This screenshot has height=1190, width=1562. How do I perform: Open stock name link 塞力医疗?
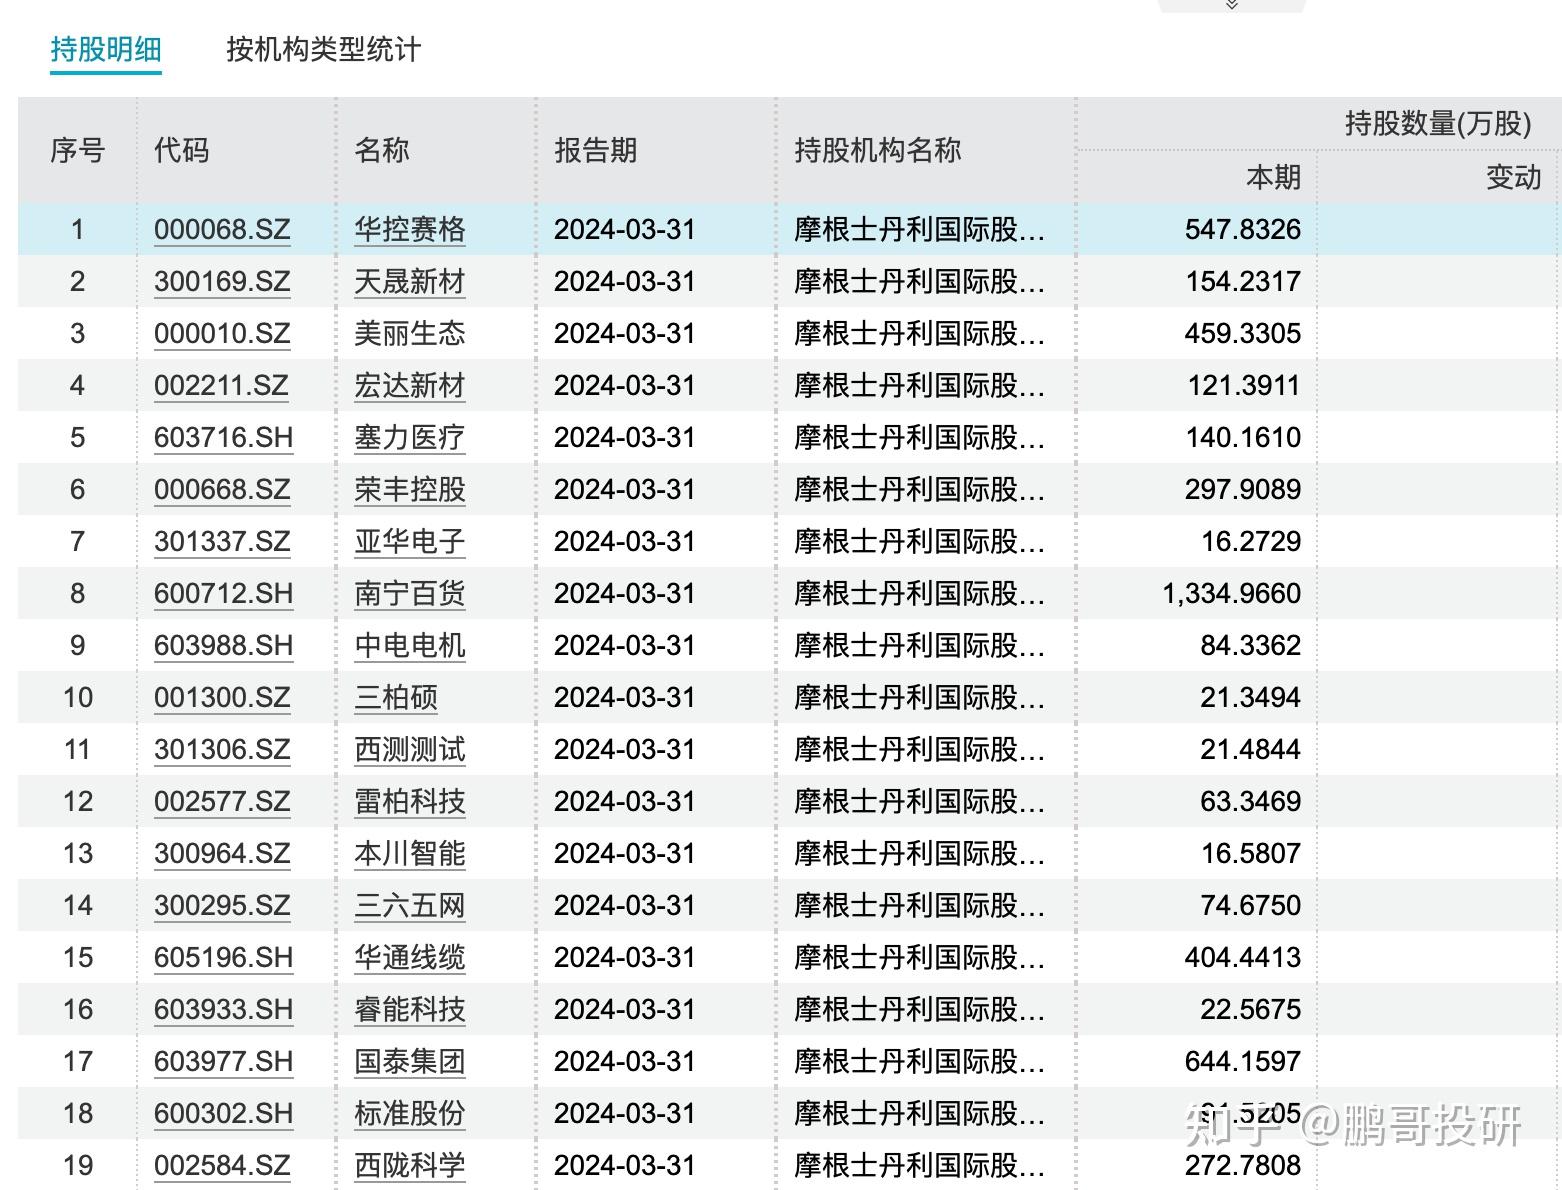410,437
